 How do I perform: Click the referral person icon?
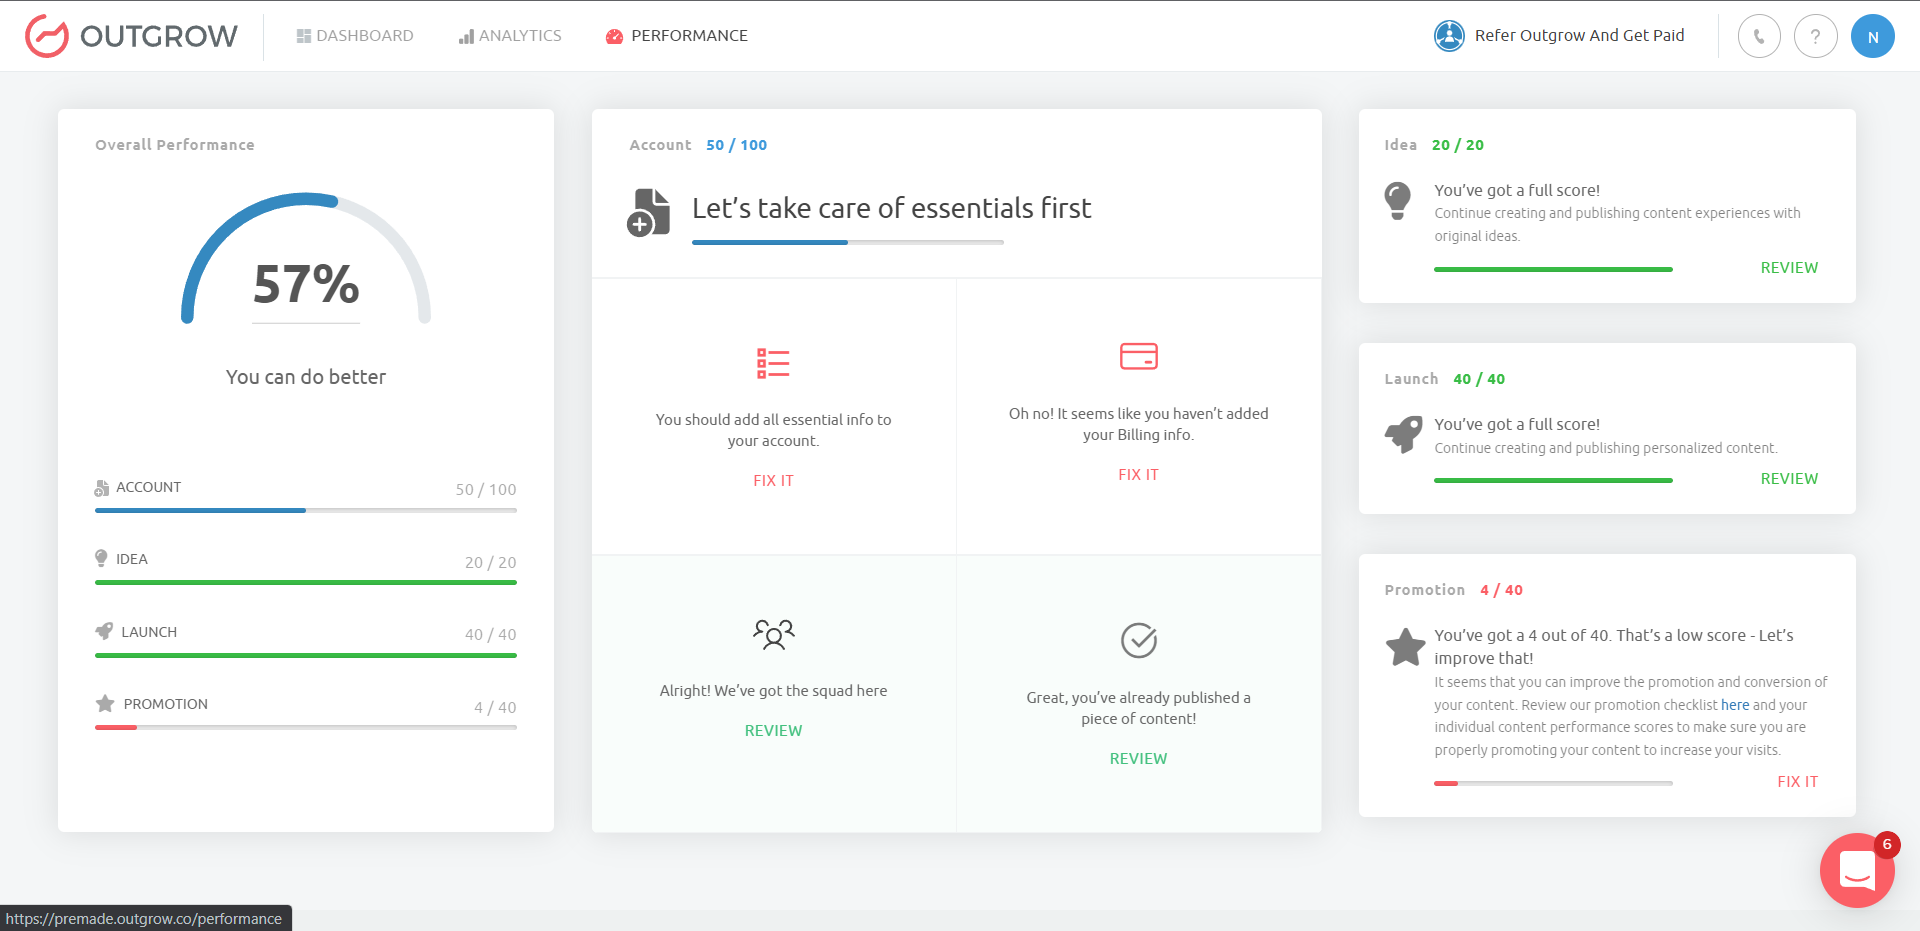(x=1449, y=36)
